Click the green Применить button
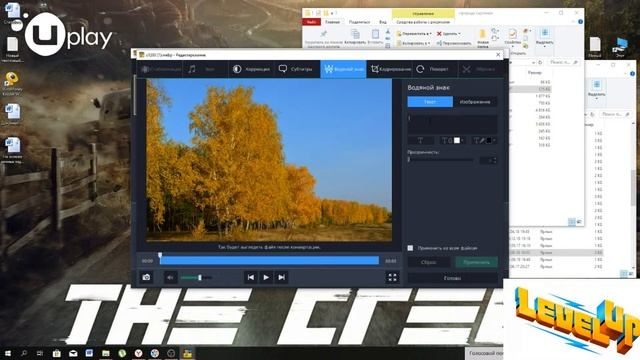 pos(476,262)
